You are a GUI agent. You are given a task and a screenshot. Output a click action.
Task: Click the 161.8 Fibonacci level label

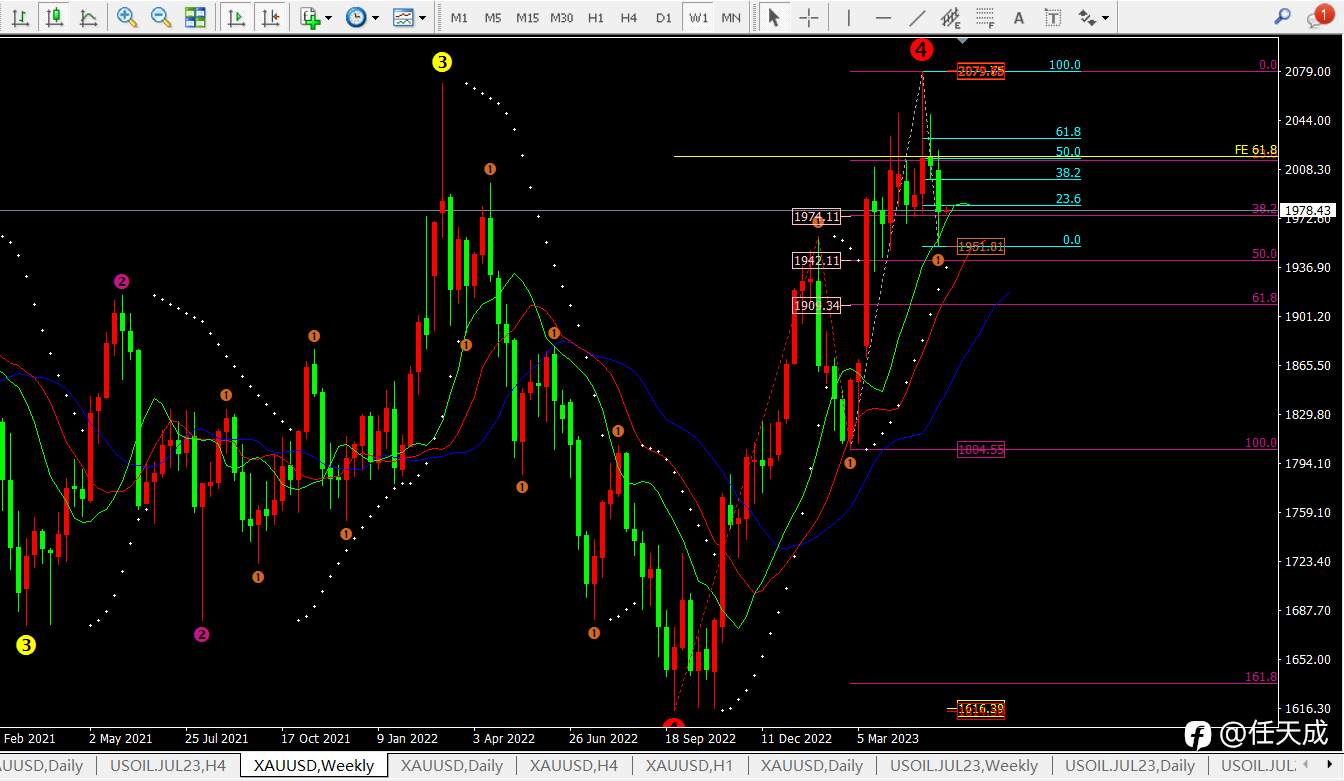click(1261, 677)
